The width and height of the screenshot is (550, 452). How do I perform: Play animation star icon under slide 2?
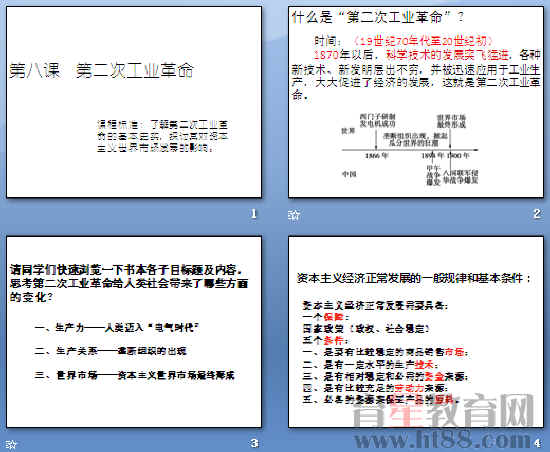[x=294, y=214]
